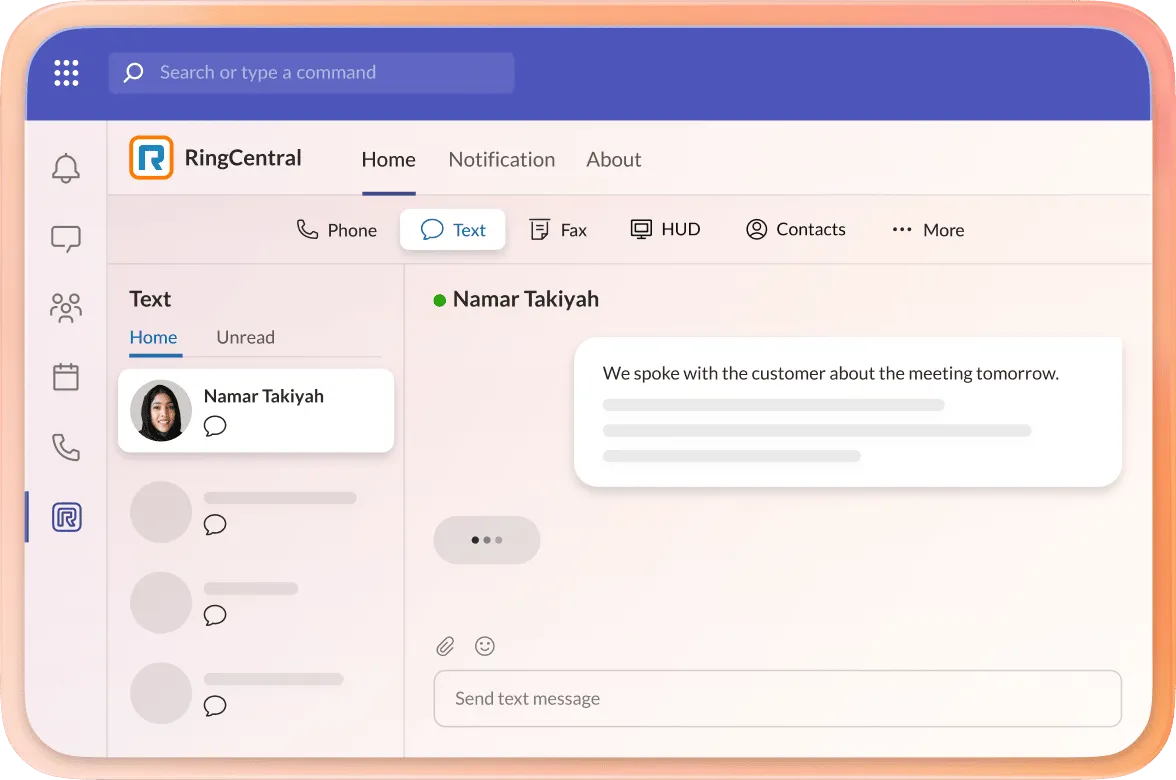Open contacts from the sidebar people icon
Image resolution: width=1176 pixels, height=780 pixels.
pos(65,308)
